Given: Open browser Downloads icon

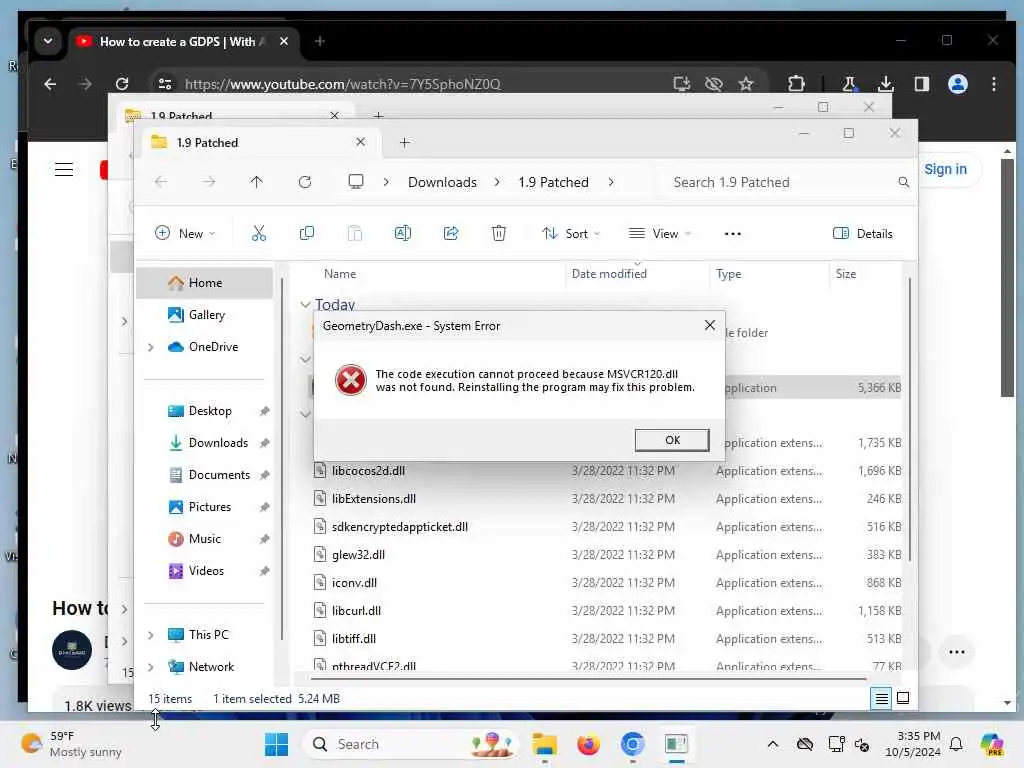Looking at the screenshot, I should [x=885, y=84].
